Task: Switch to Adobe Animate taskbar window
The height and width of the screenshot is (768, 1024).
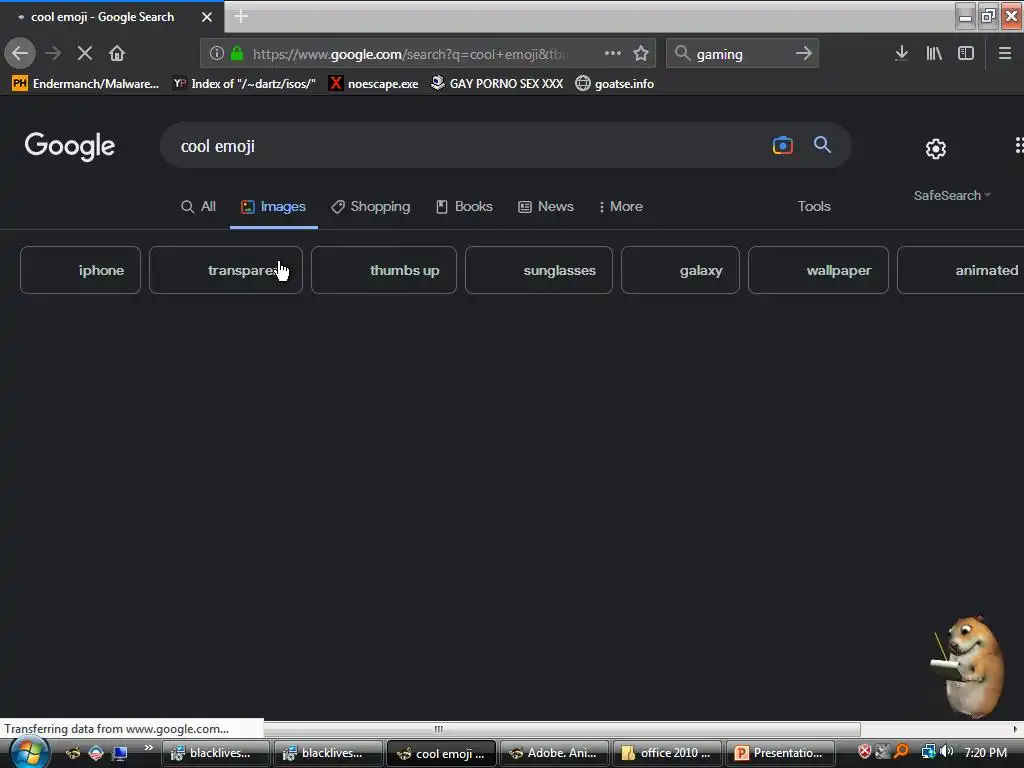Action: (x=554, y=753)
